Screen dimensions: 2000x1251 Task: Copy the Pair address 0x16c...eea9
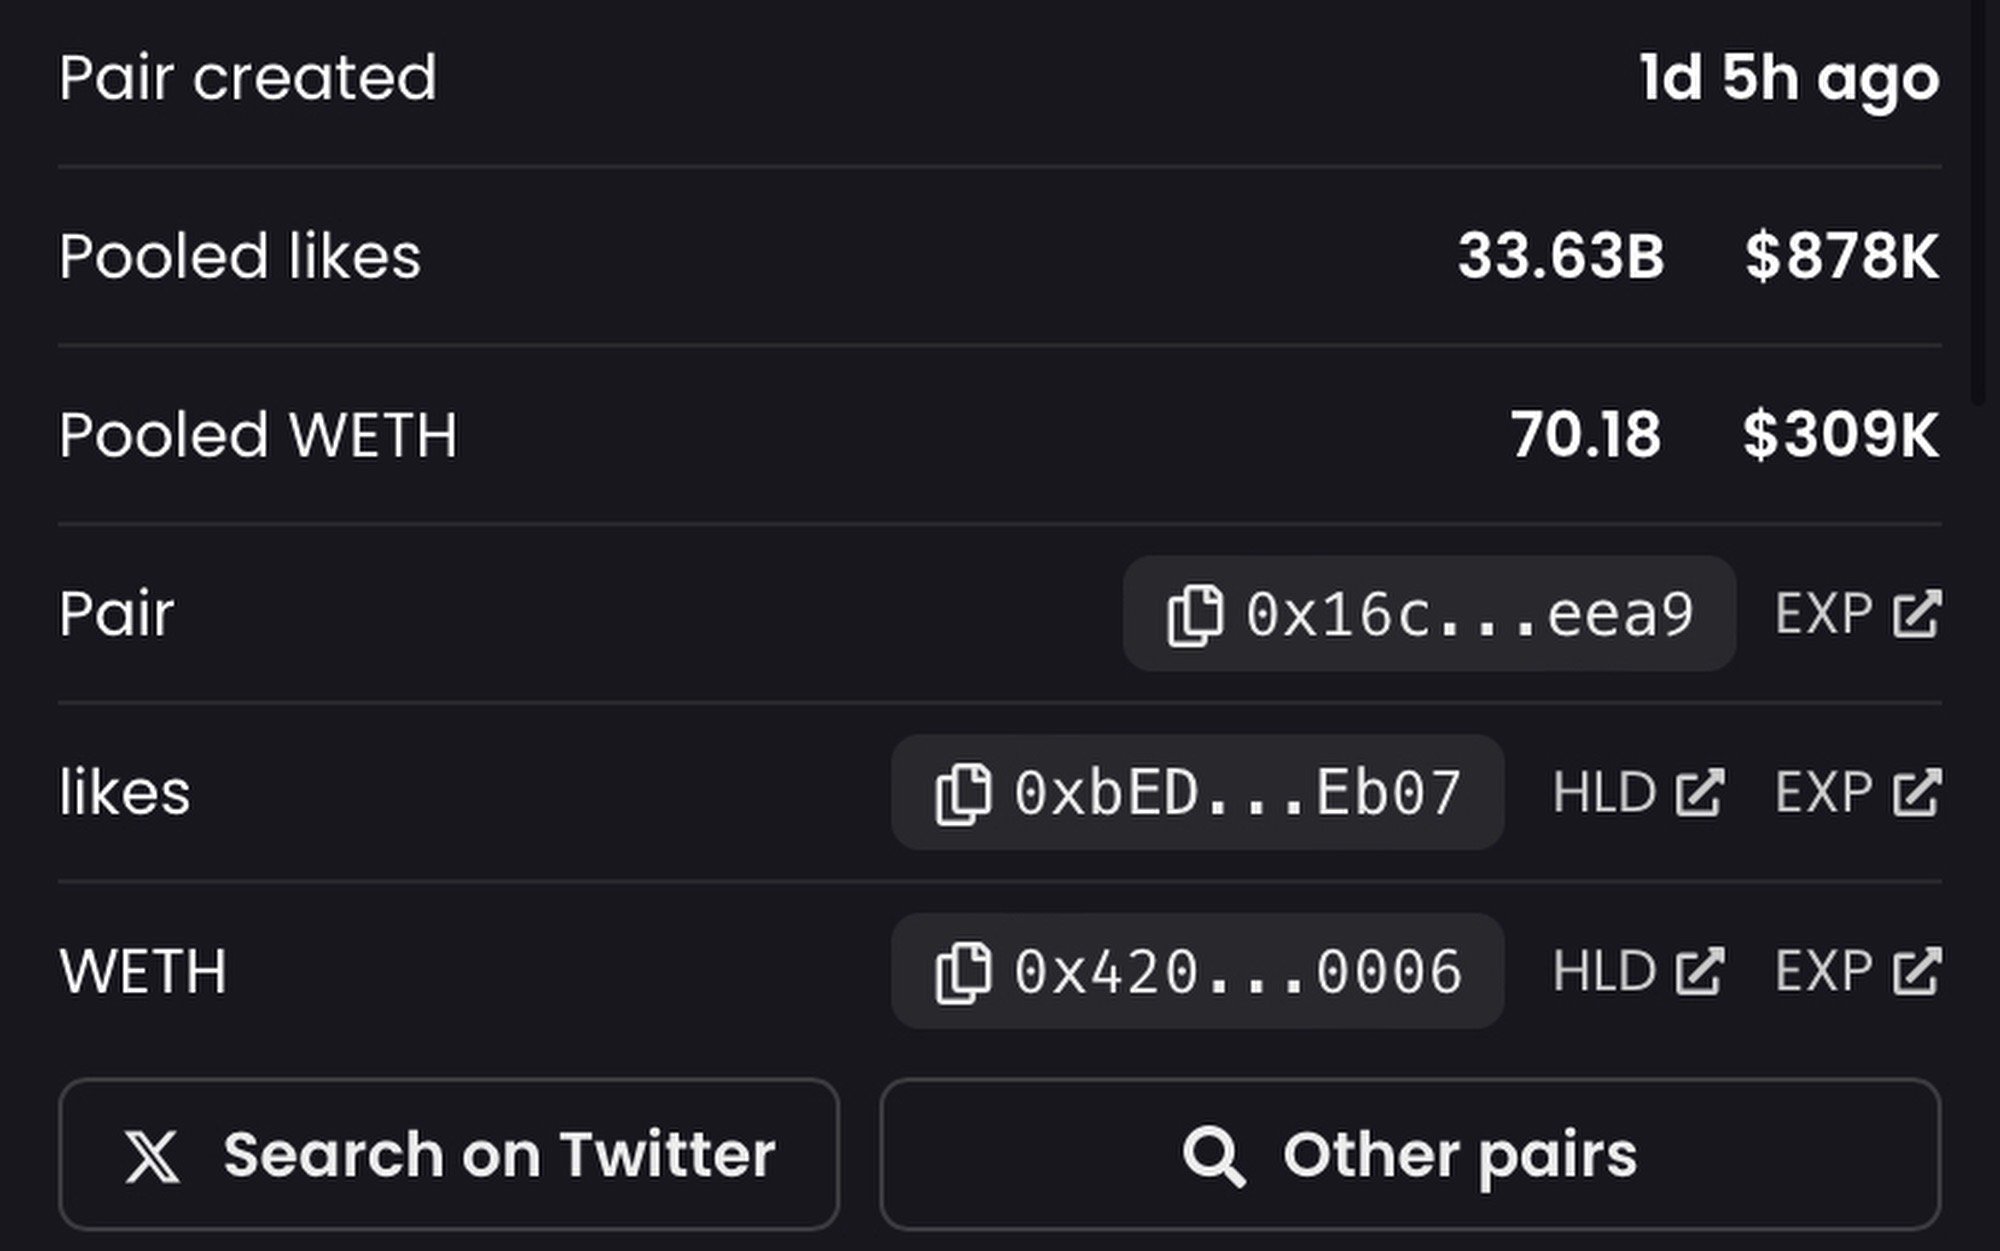(1194, 615)
